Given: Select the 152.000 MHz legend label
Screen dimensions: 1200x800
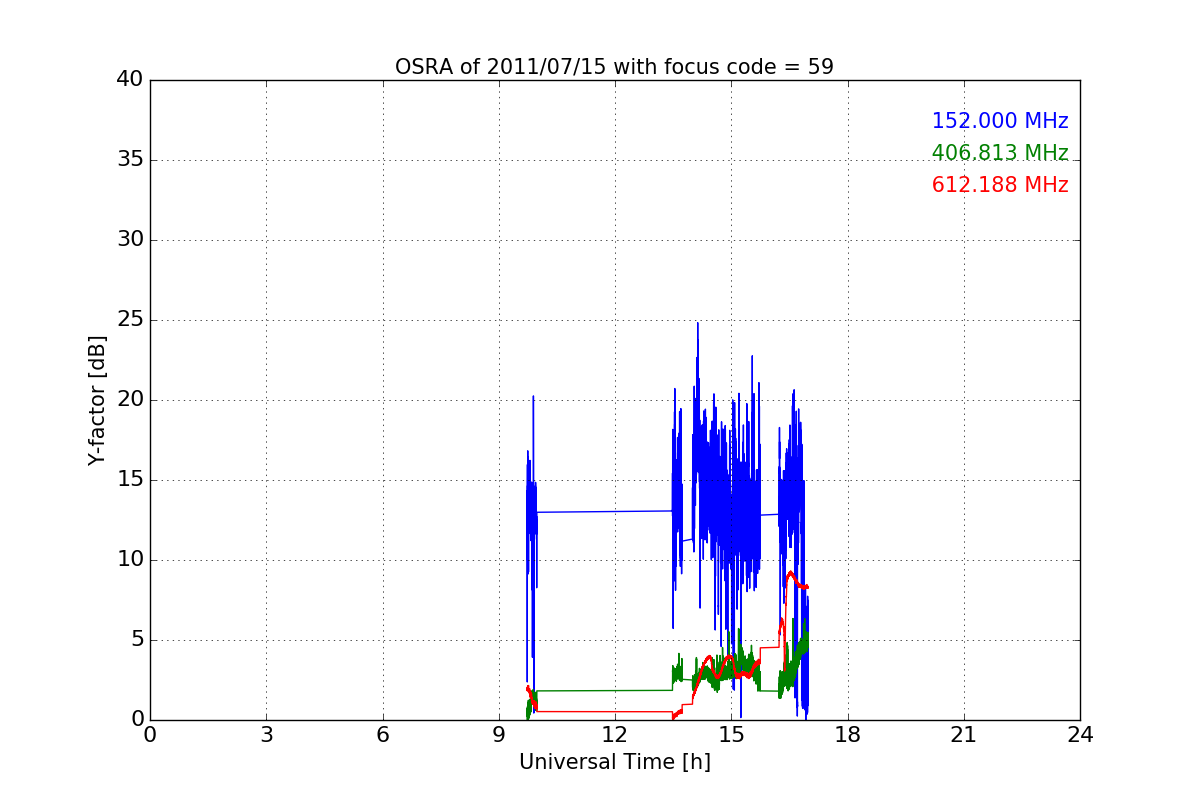Looking at the screenshot, I should [1000, 121].
